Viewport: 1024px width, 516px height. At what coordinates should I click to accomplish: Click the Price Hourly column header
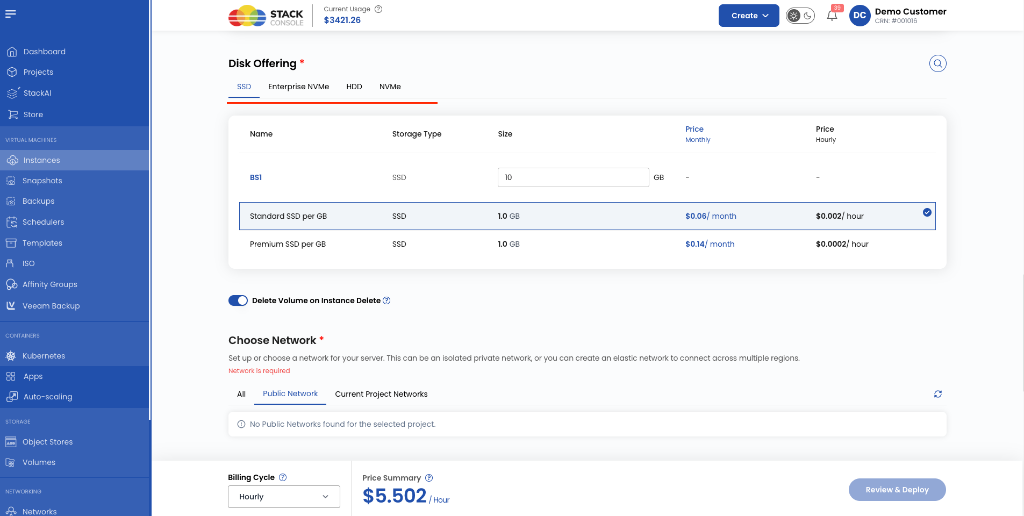click(825, 134)
